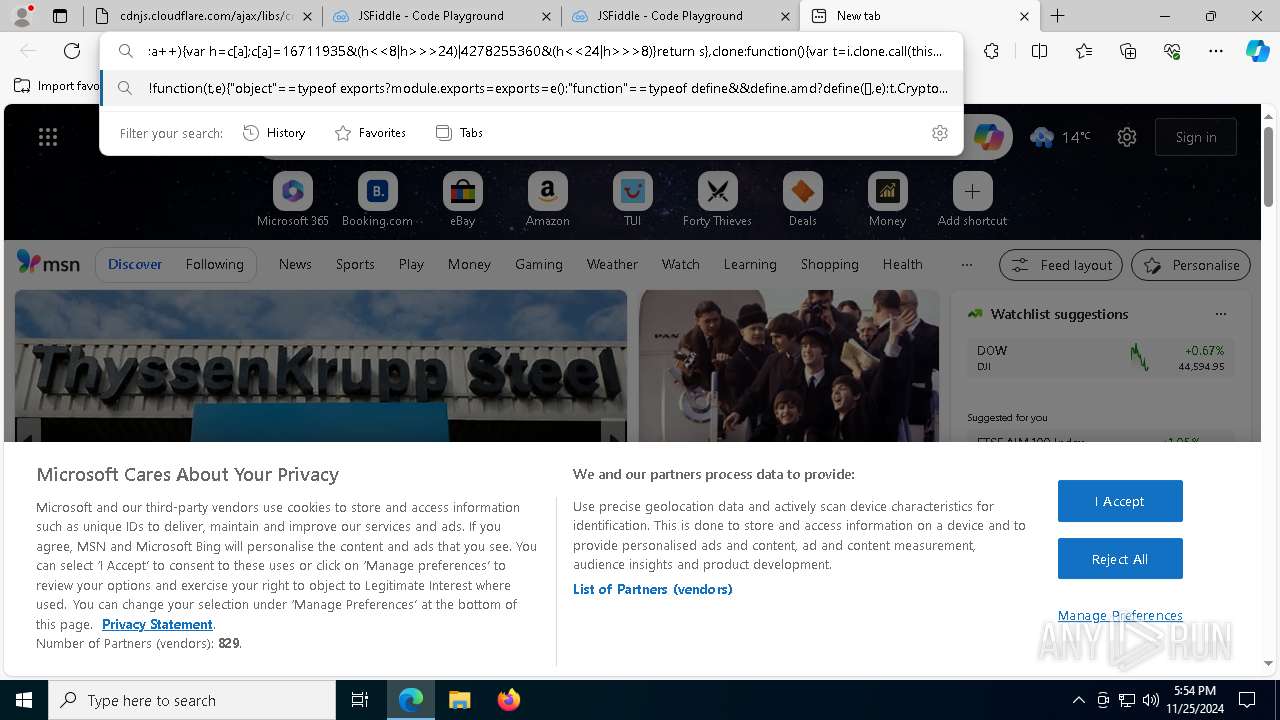Select the Discover feed tab
Screen dimensions: 1280x720
click(x=135, y=264)
